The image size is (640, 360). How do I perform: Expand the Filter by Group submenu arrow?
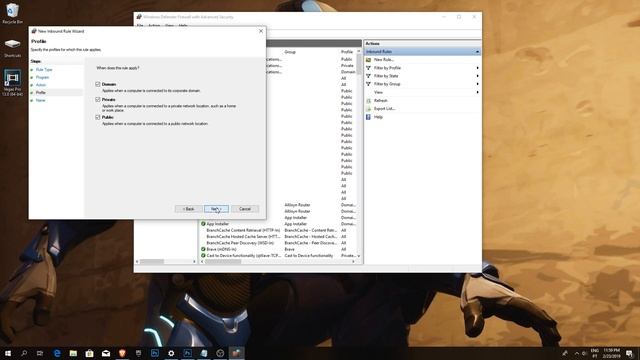coord(477,84)
